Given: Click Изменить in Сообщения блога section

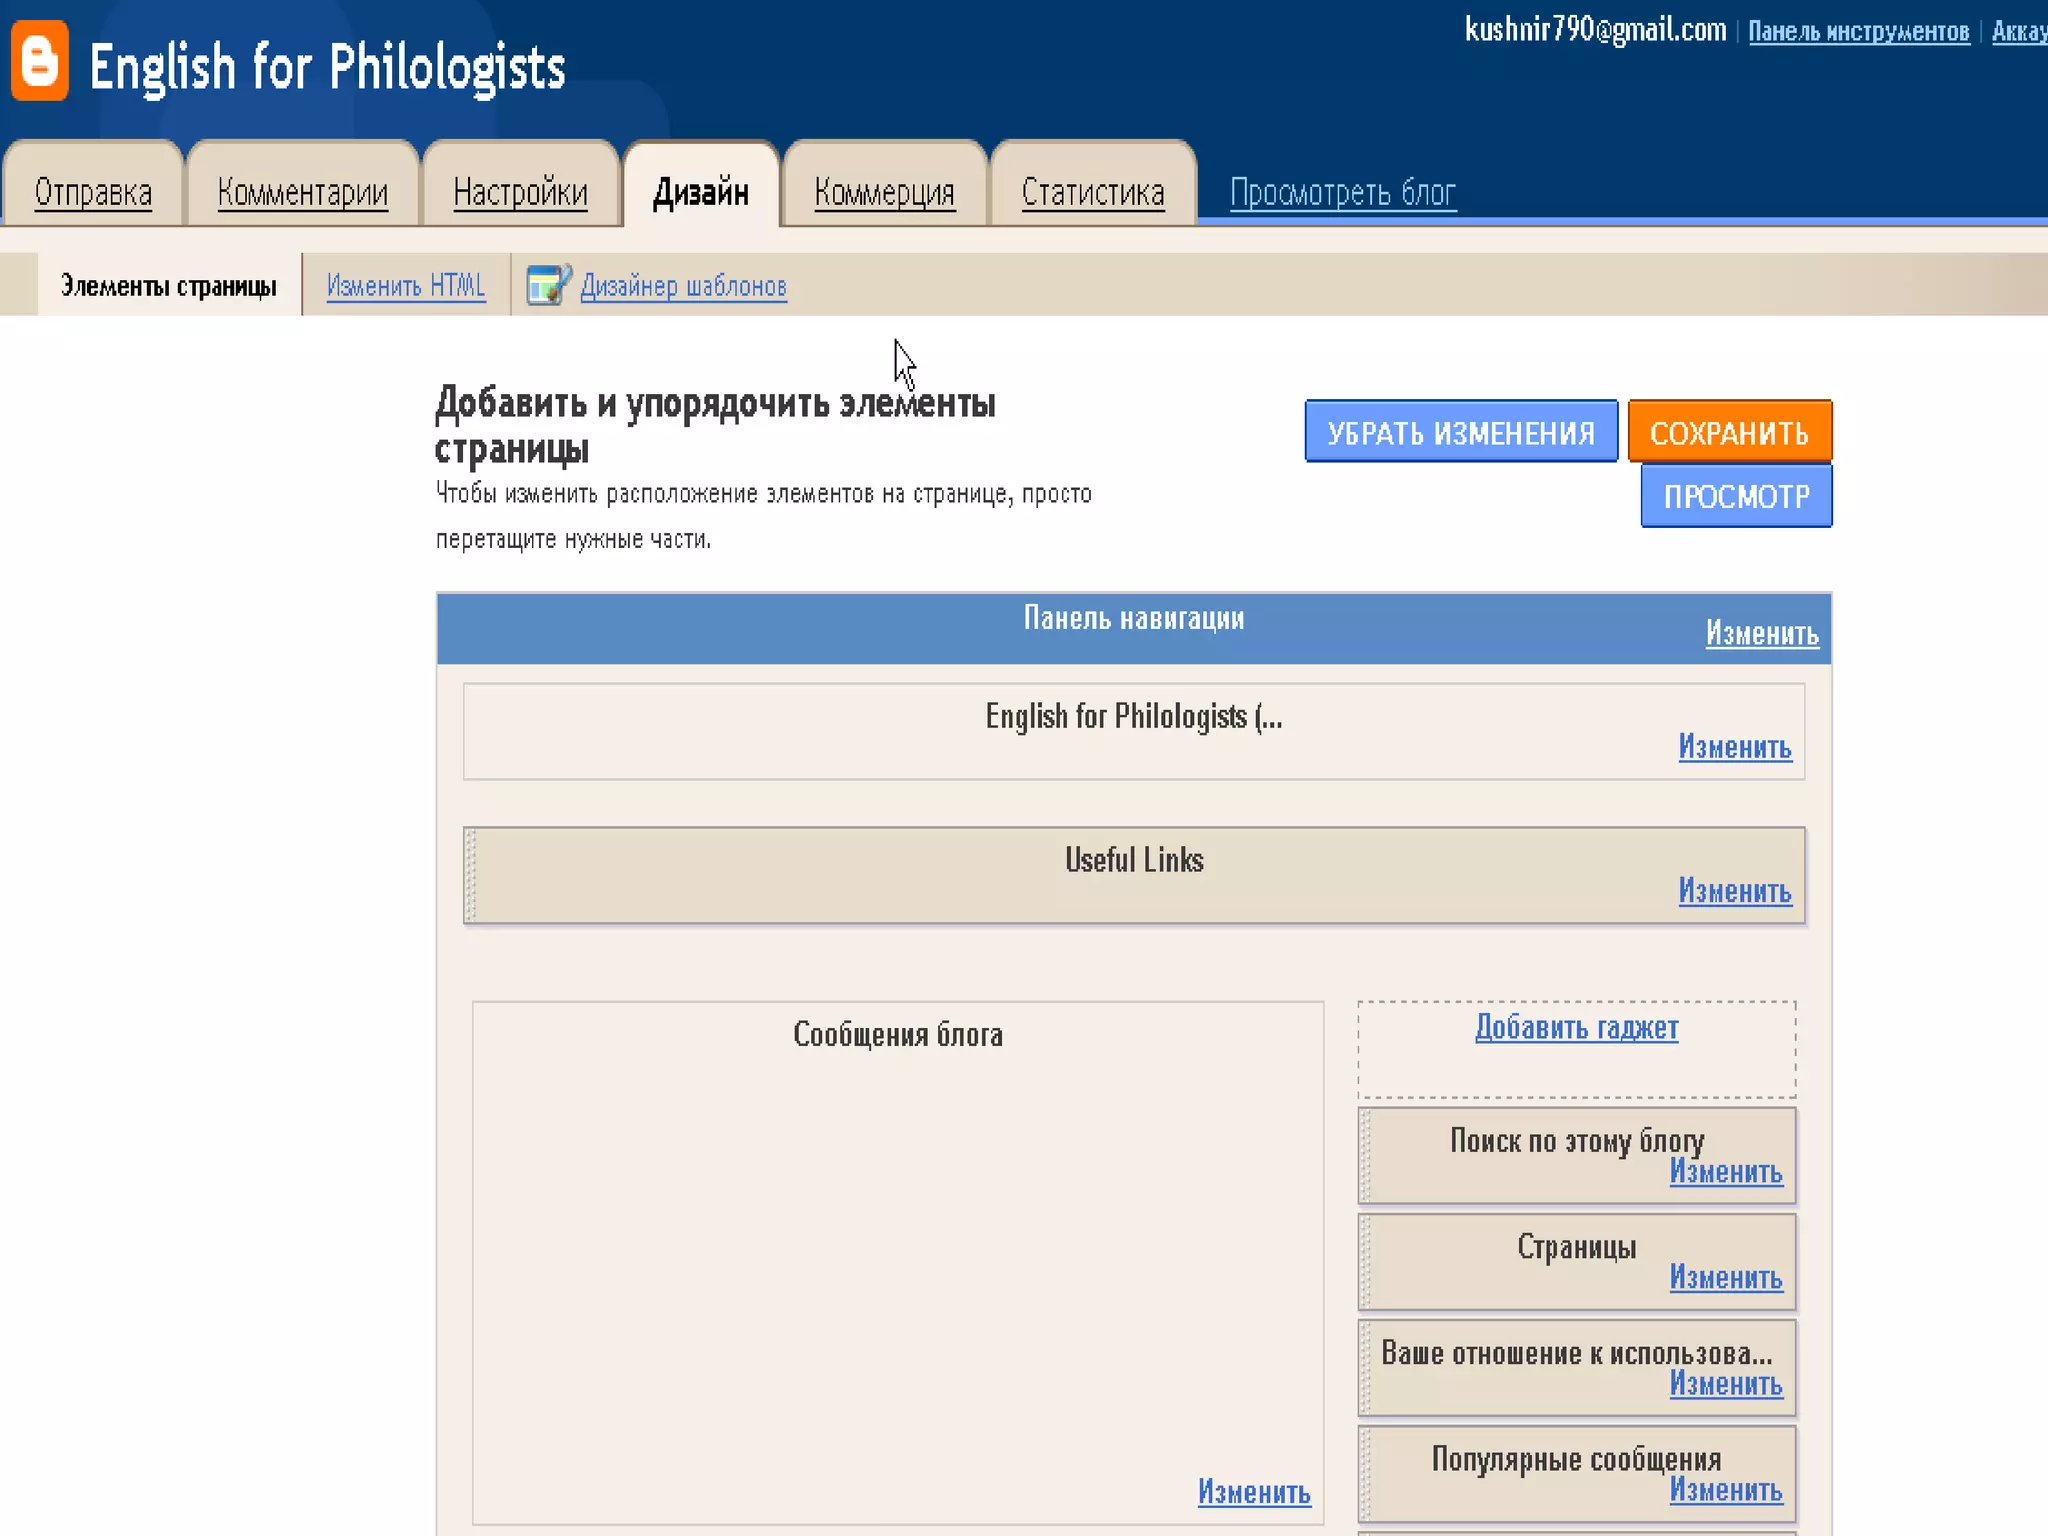Looking at the screenshot, I should pyautogui.click(x=1254, y=1492).
